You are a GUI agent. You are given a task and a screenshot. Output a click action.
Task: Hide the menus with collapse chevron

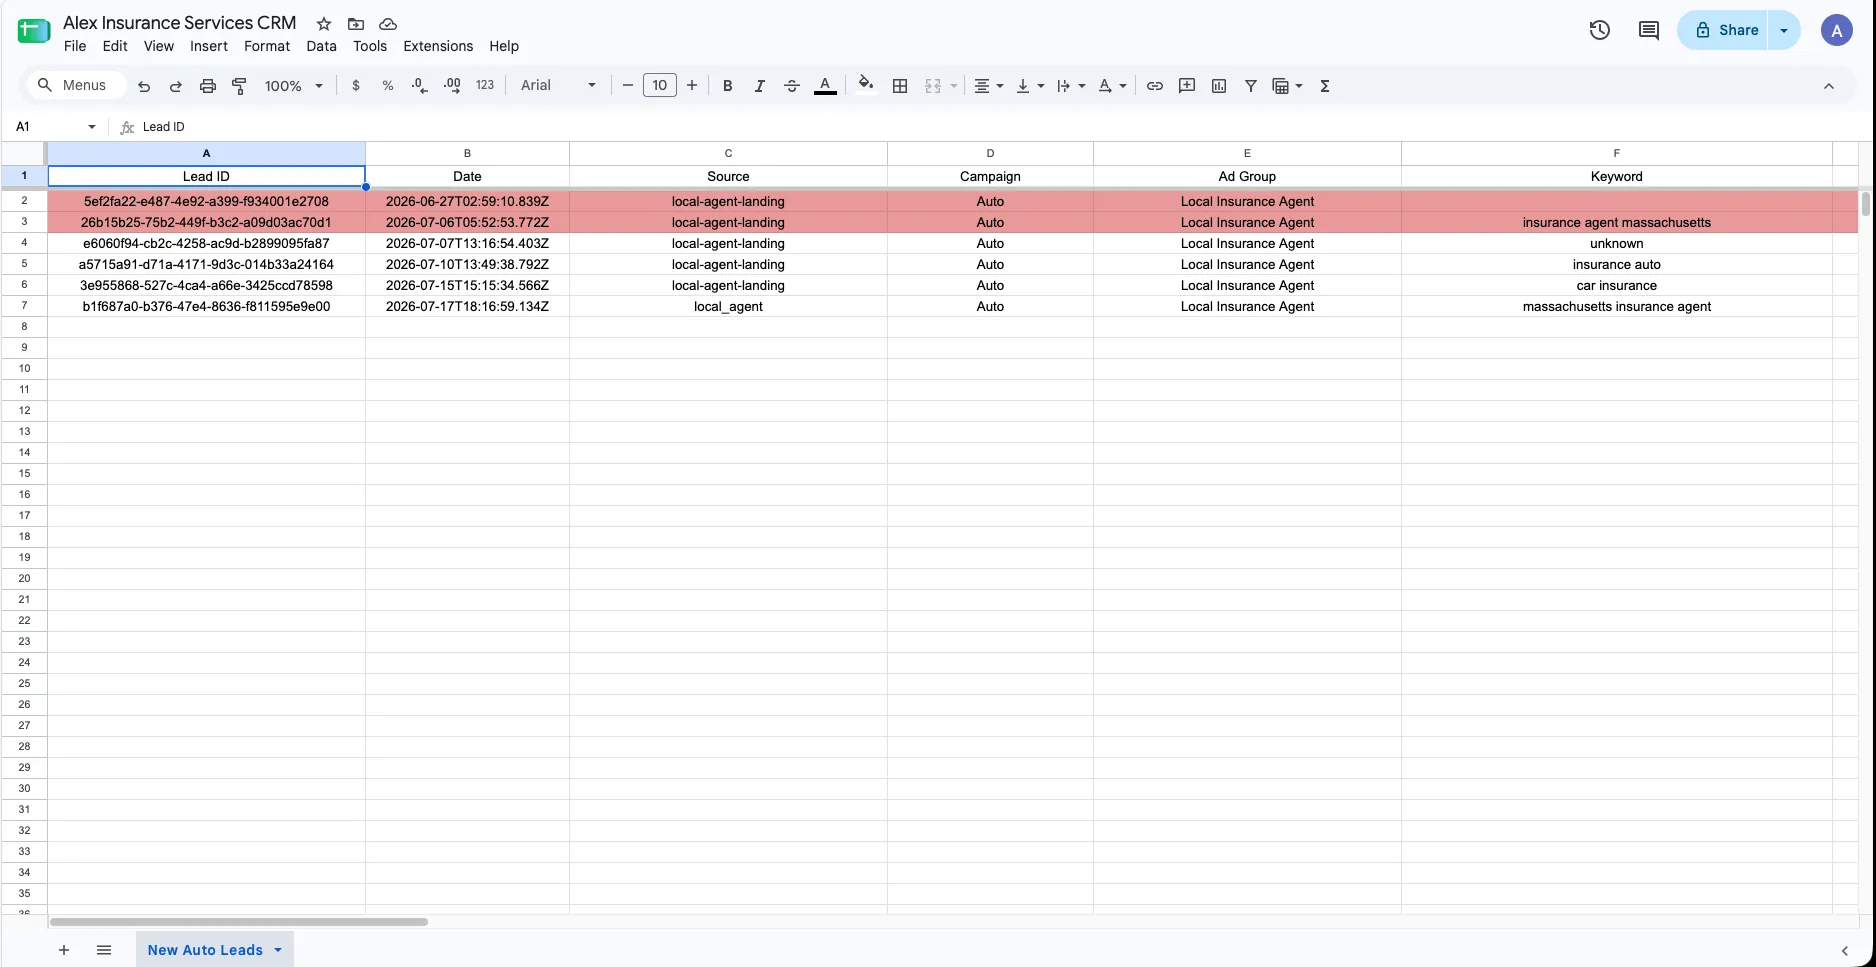tap(1829, 86)
